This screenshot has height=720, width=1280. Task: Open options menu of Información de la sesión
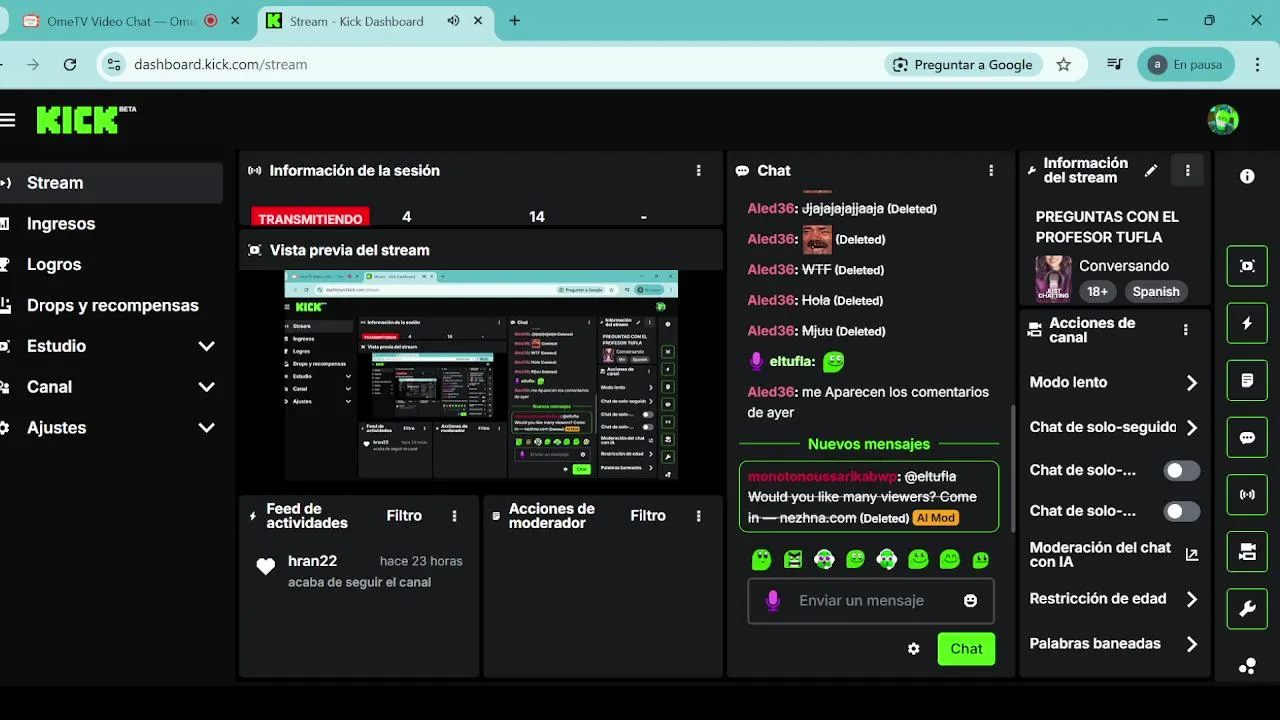[699, 171]
